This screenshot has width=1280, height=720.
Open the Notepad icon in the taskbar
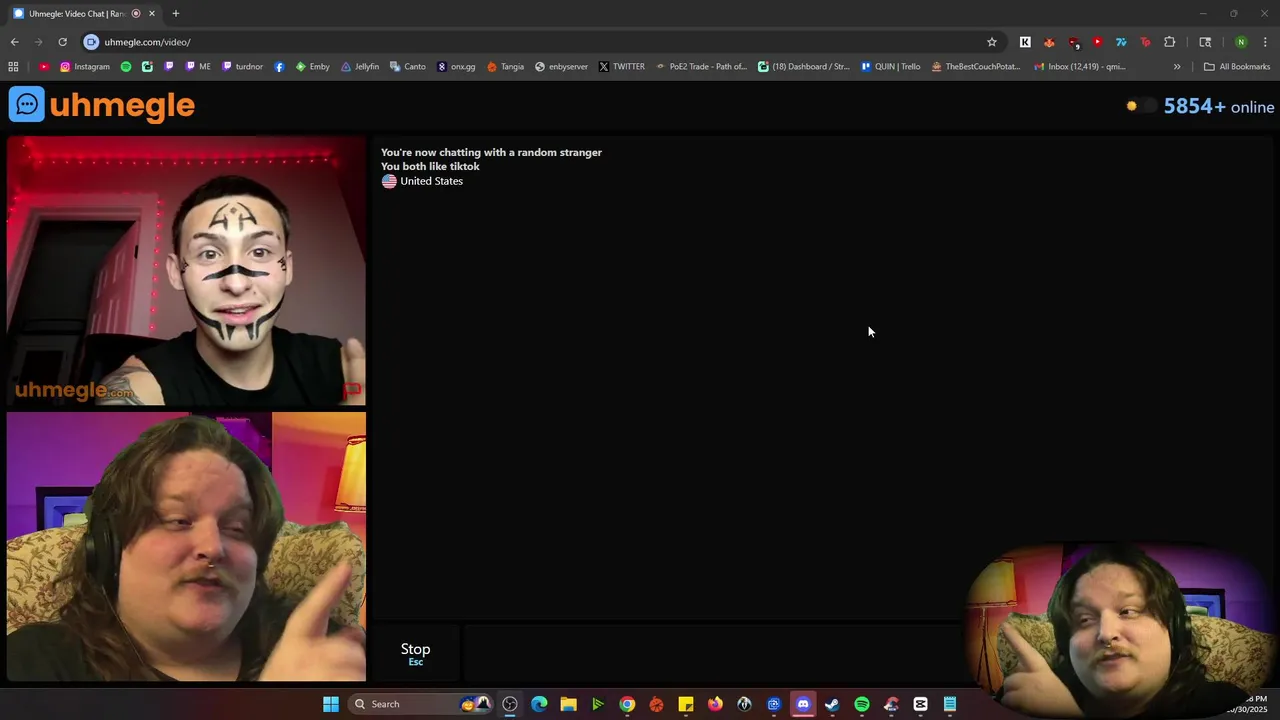point(950,704)
